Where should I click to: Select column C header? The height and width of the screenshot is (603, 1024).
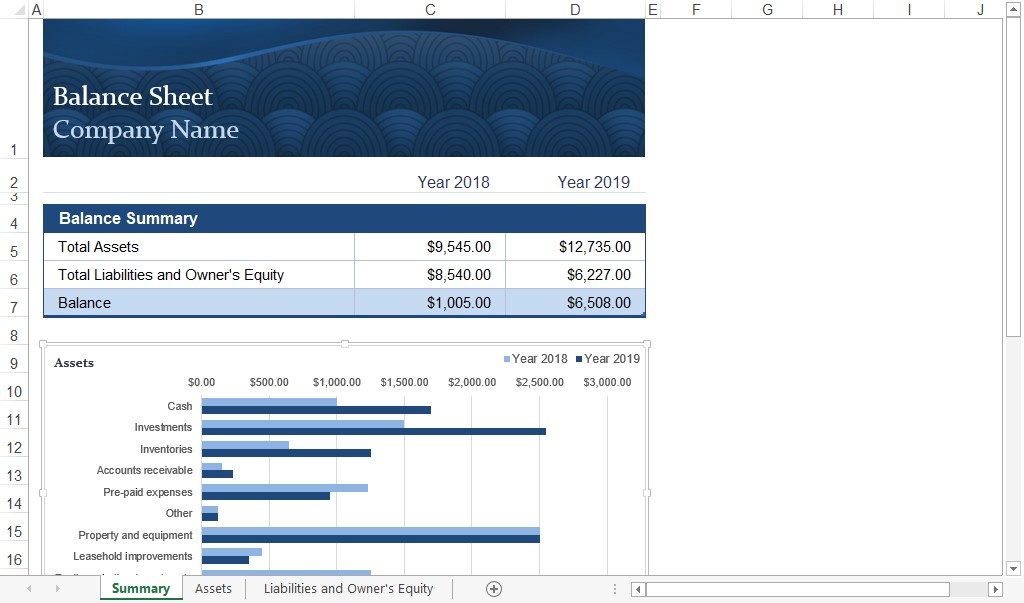pos(430,10)
